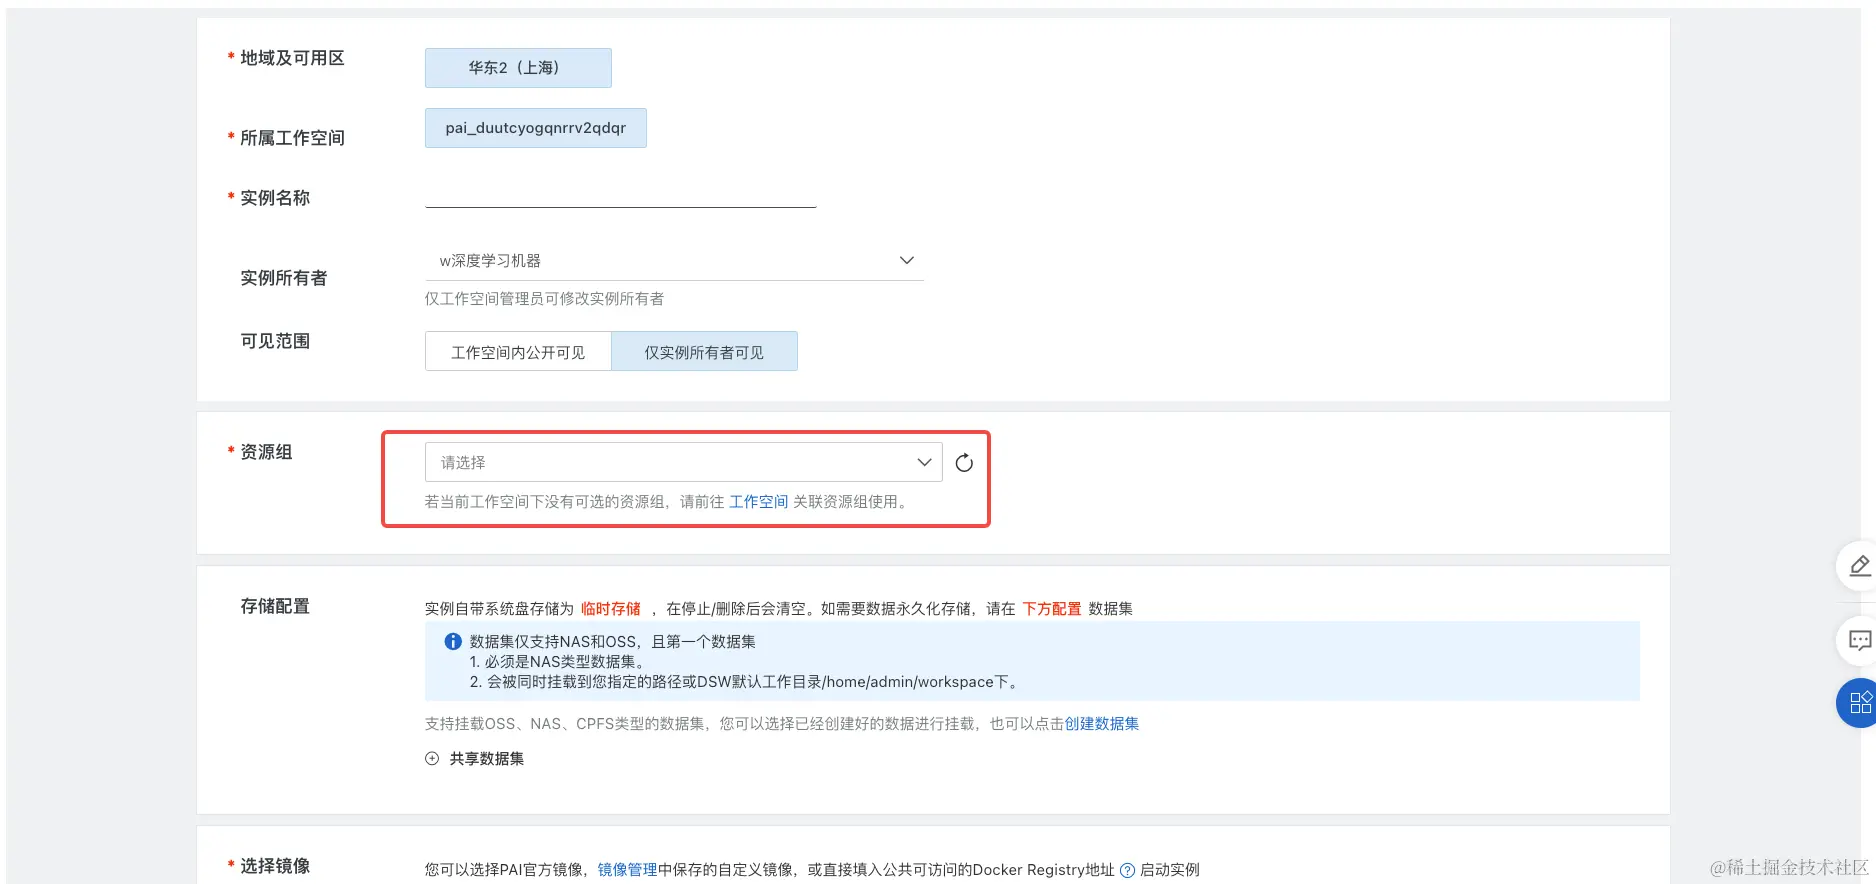Open the blue apps grid floating button
This screenshot has height=884, width=1876.
coord(1859,702)
